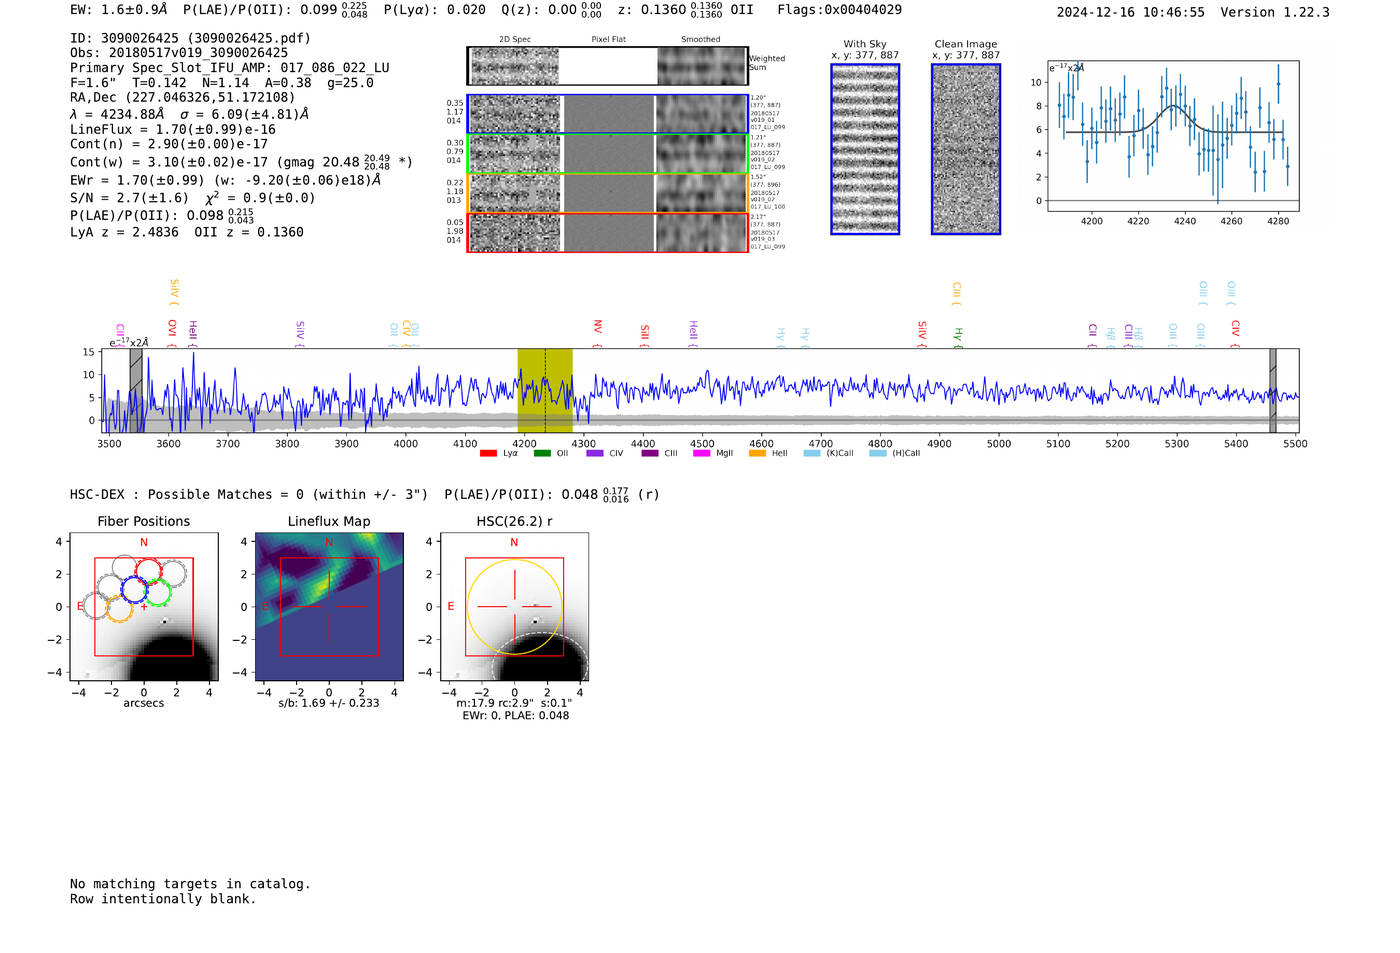The image size is (1400, 953).
Task: Click the PDF ID 3090026425 line
Action: coord(190,38)
